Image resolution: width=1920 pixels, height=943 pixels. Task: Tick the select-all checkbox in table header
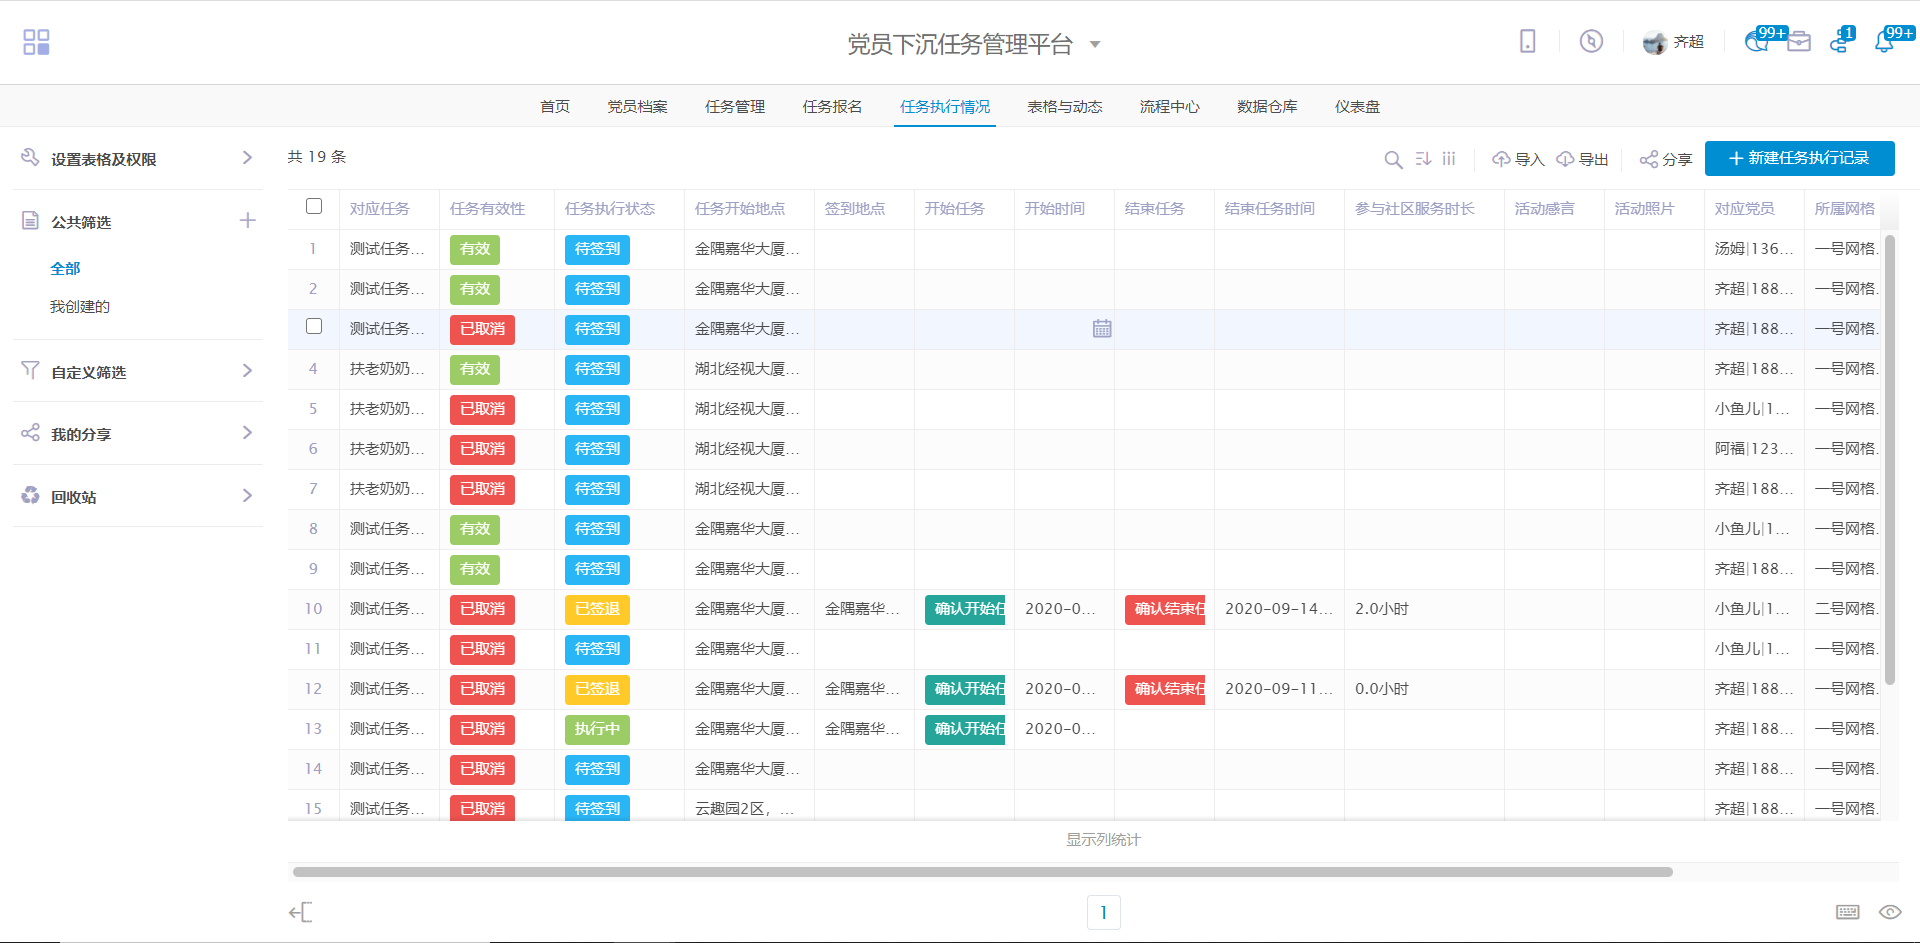[314, 207]
